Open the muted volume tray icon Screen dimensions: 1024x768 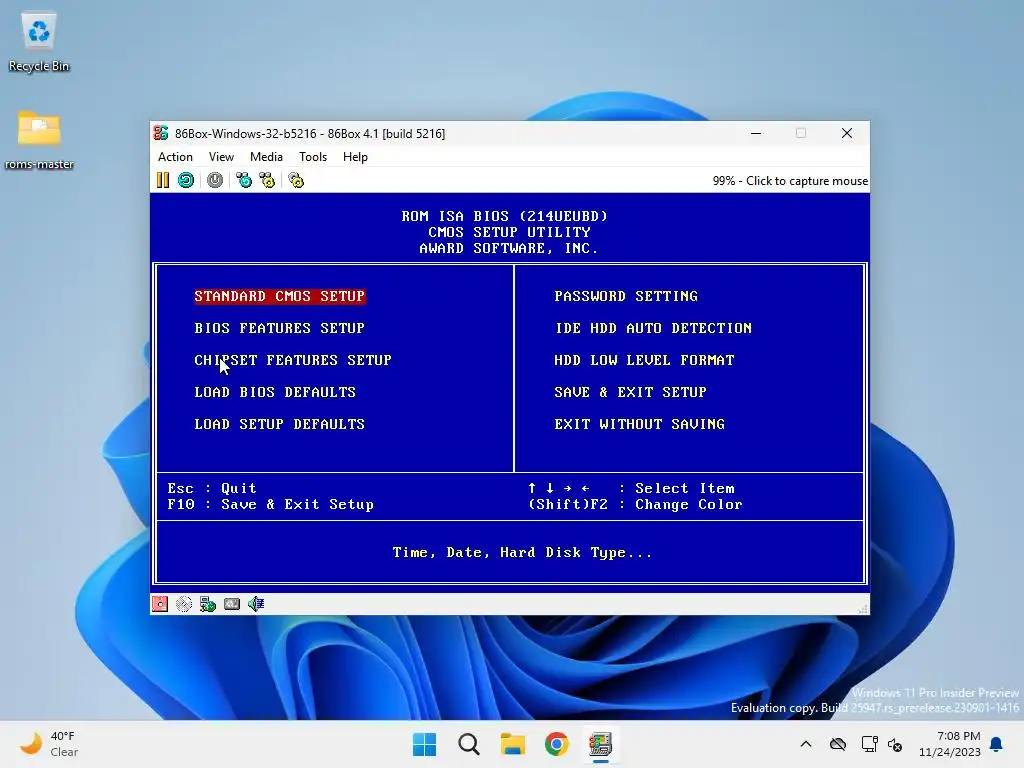[895, 744]
